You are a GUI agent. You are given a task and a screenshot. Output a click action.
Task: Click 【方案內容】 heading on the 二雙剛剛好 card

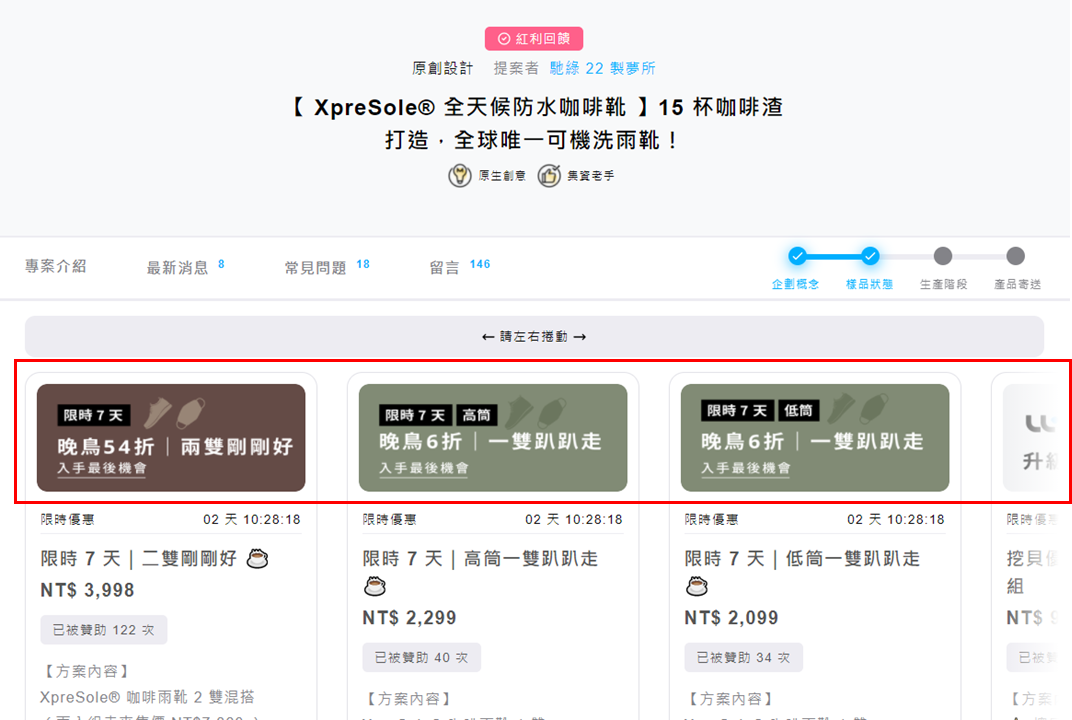click(87, 671)
